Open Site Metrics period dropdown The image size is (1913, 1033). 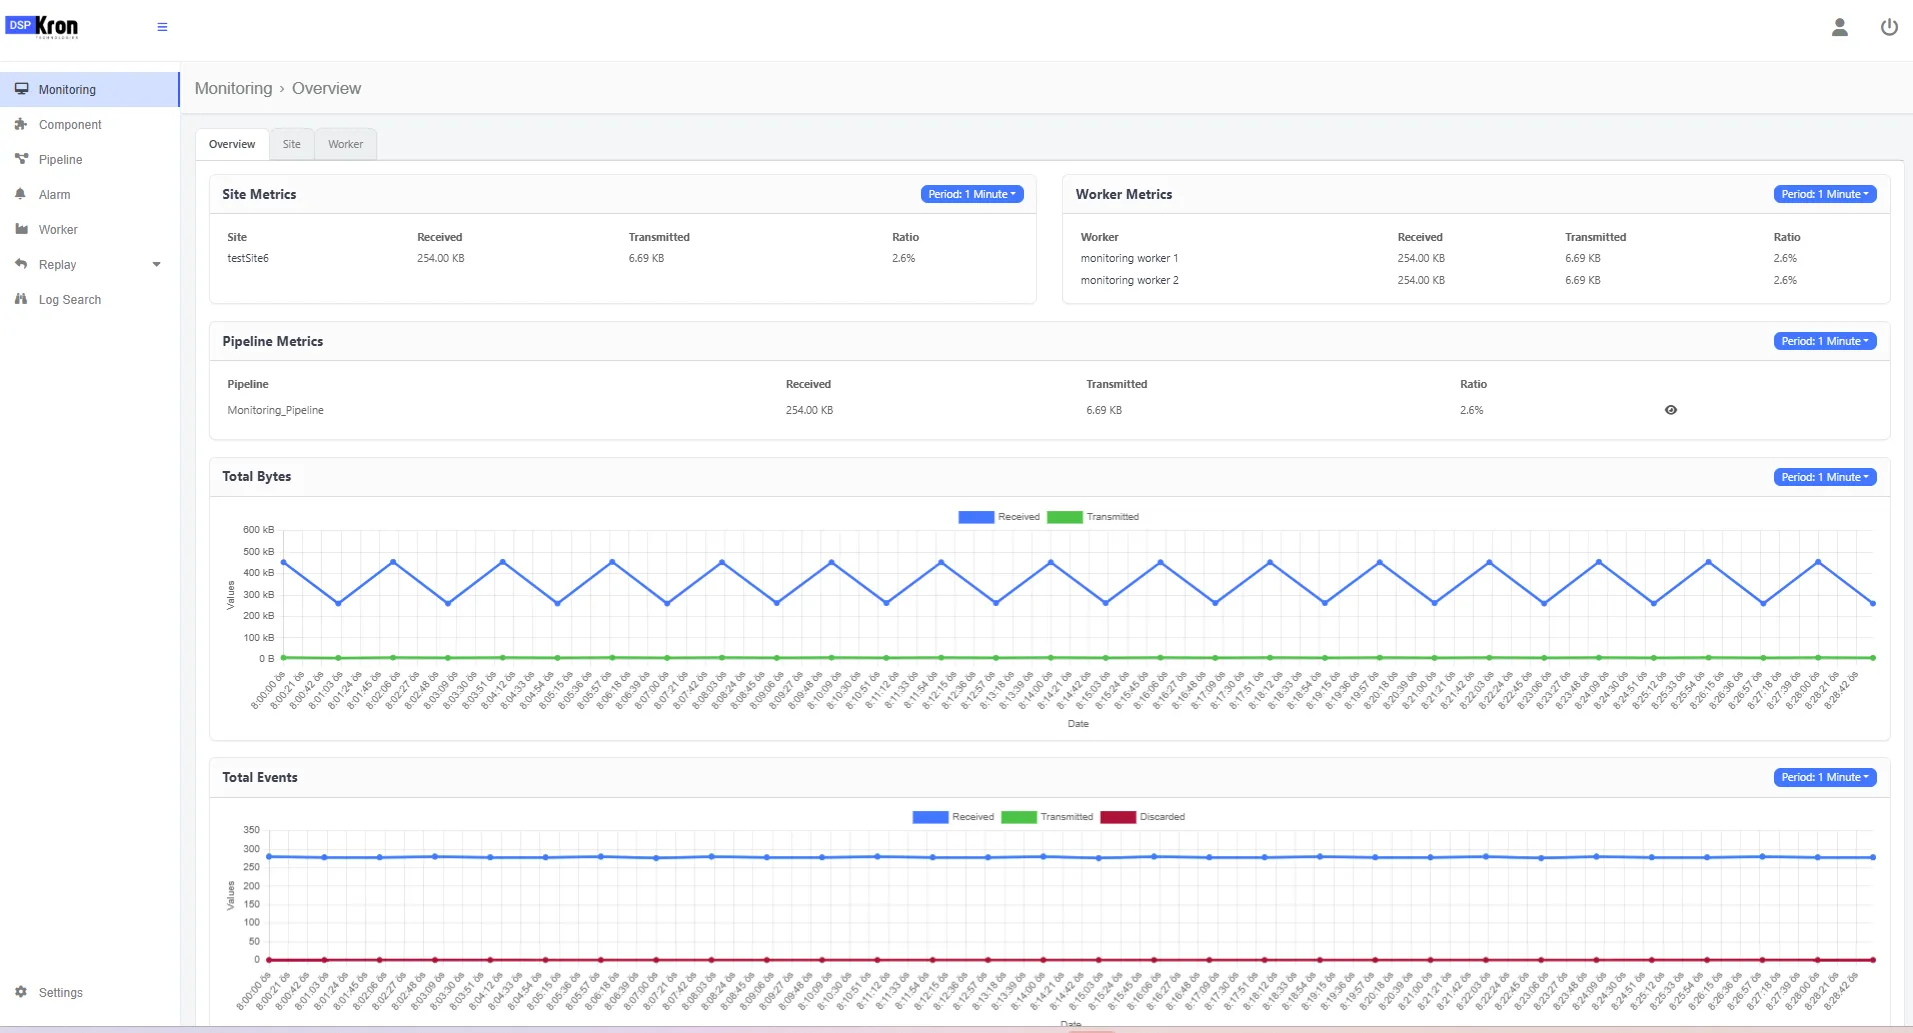[x=972, y=194]
